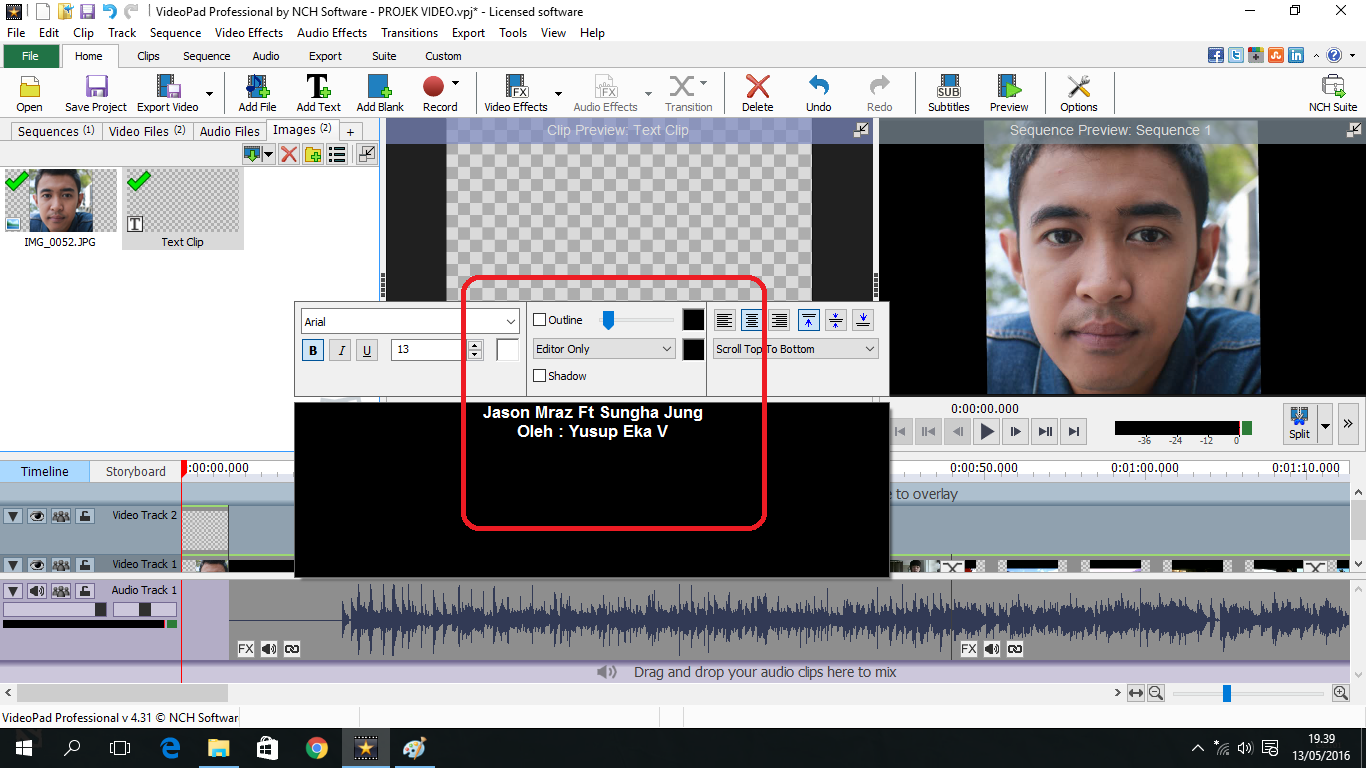The image size is (1366, 768).
Task: Open the Transitions menu
Action: [x=409, y=33]
